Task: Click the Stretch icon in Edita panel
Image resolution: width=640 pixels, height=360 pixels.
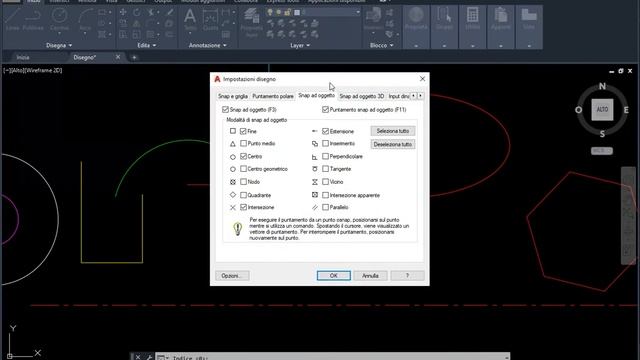Action: tap(123, 35)
